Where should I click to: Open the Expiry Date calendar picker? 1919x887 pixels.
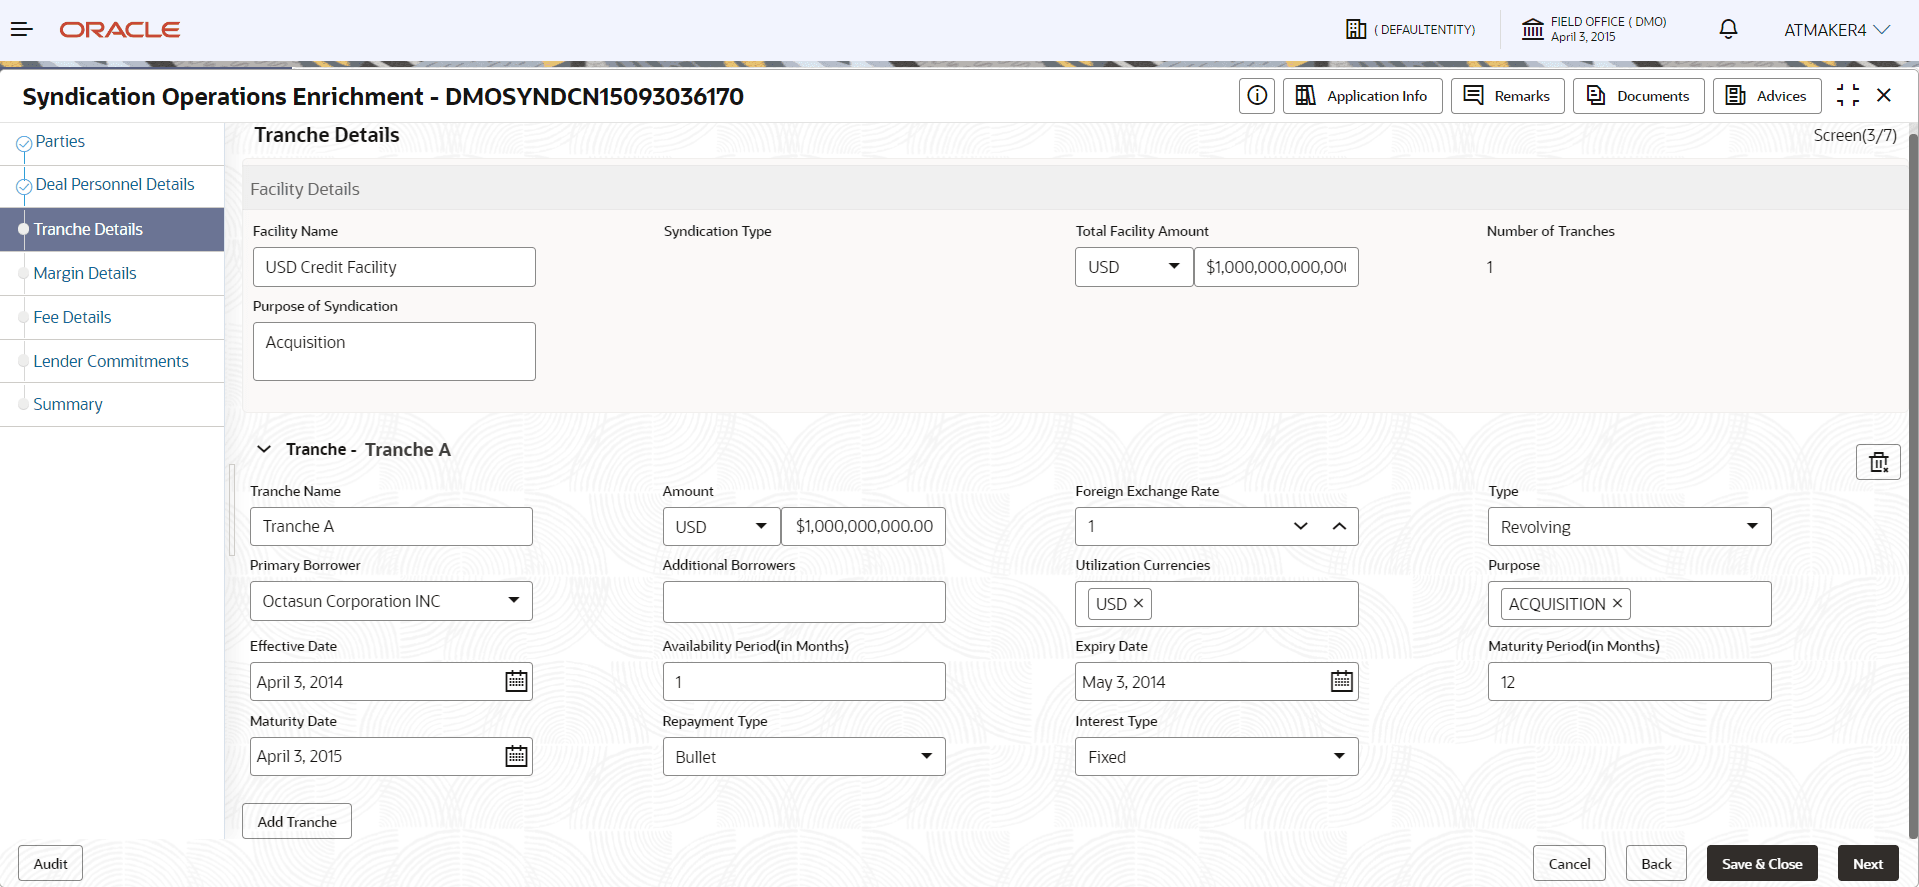click(1342, 681)
